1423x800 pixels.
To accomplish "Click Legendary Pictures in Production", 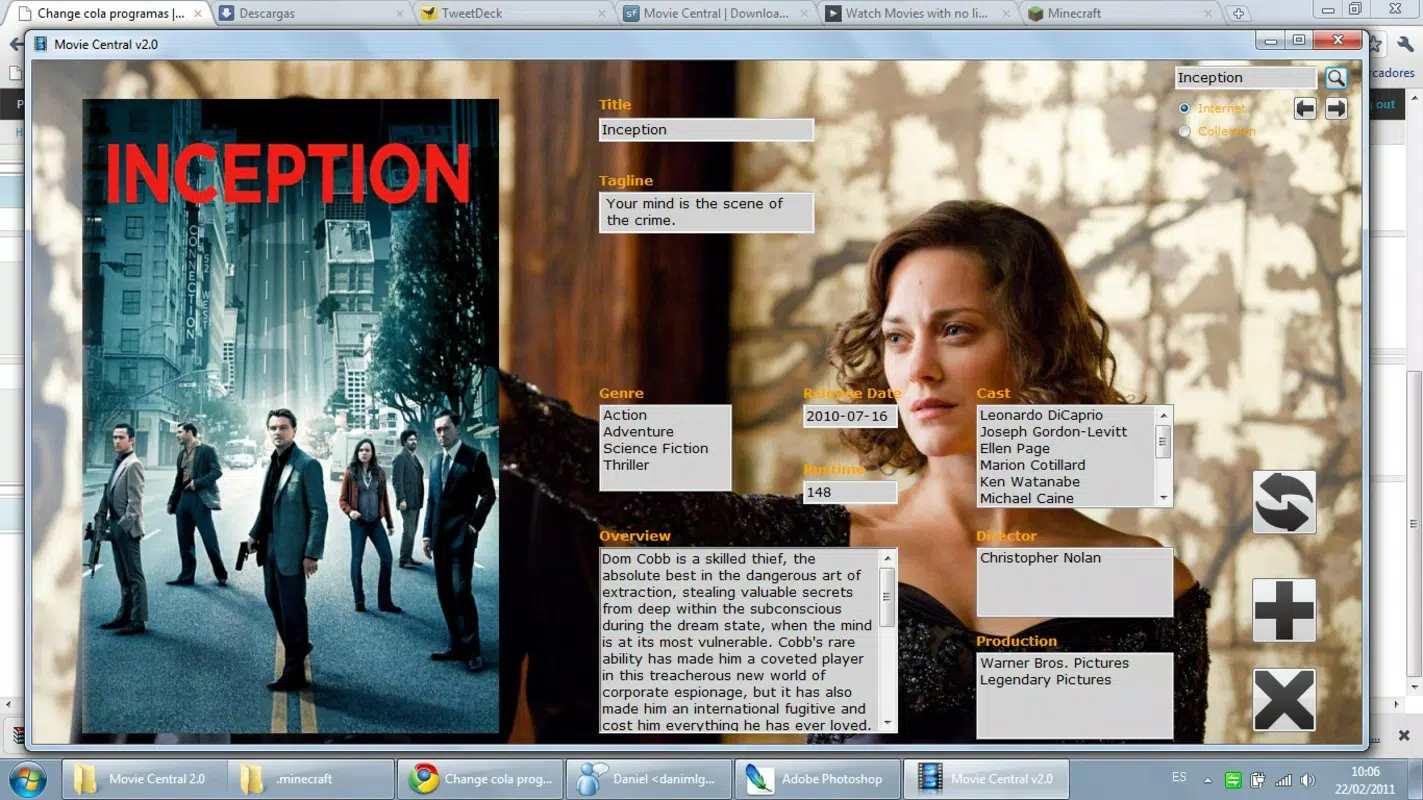I will click(x=1045, y=680).
